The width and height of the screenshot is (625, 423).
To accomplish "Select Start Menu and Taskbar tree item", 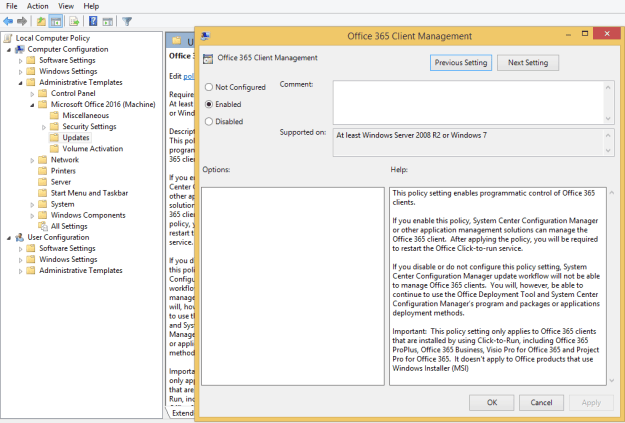I will [x=89, y=193].
